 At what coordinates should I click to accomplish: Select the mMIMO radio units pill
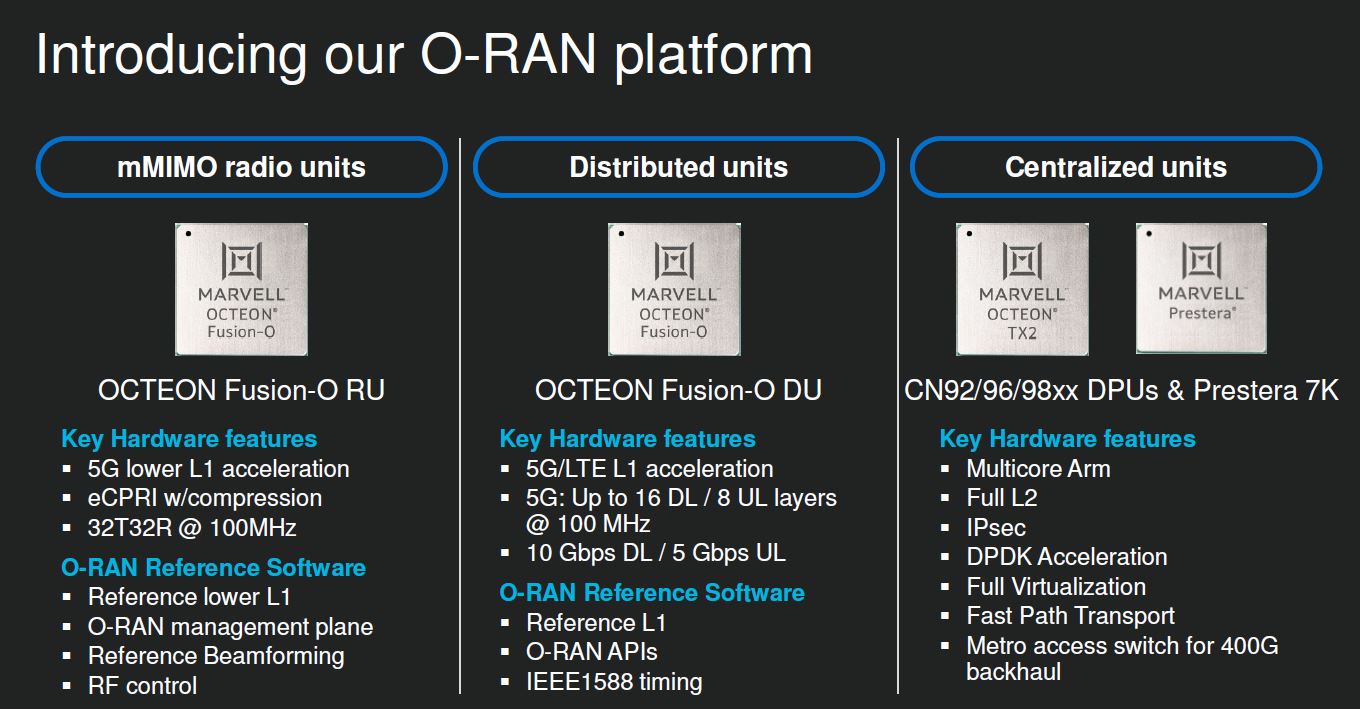click(241, 167)
